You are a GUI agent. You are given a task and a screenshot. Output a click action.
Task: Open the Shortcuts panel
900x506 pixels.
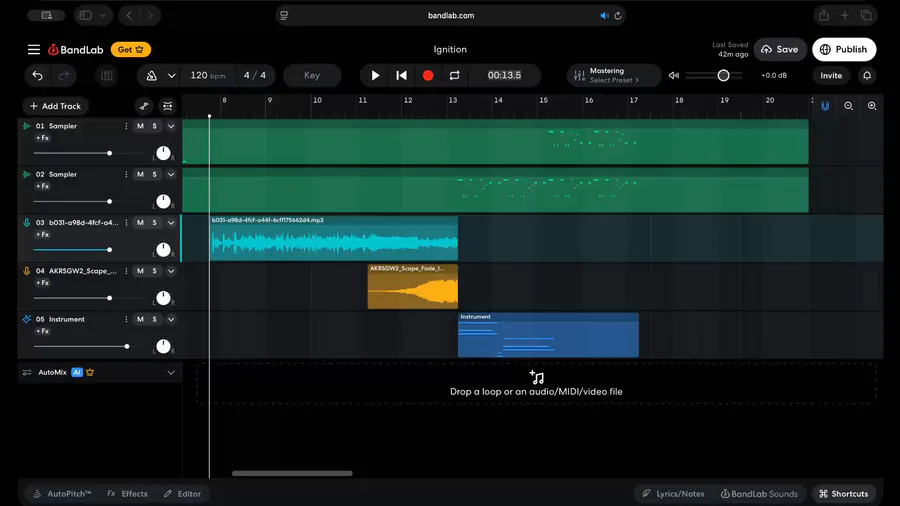coord(843,494)
